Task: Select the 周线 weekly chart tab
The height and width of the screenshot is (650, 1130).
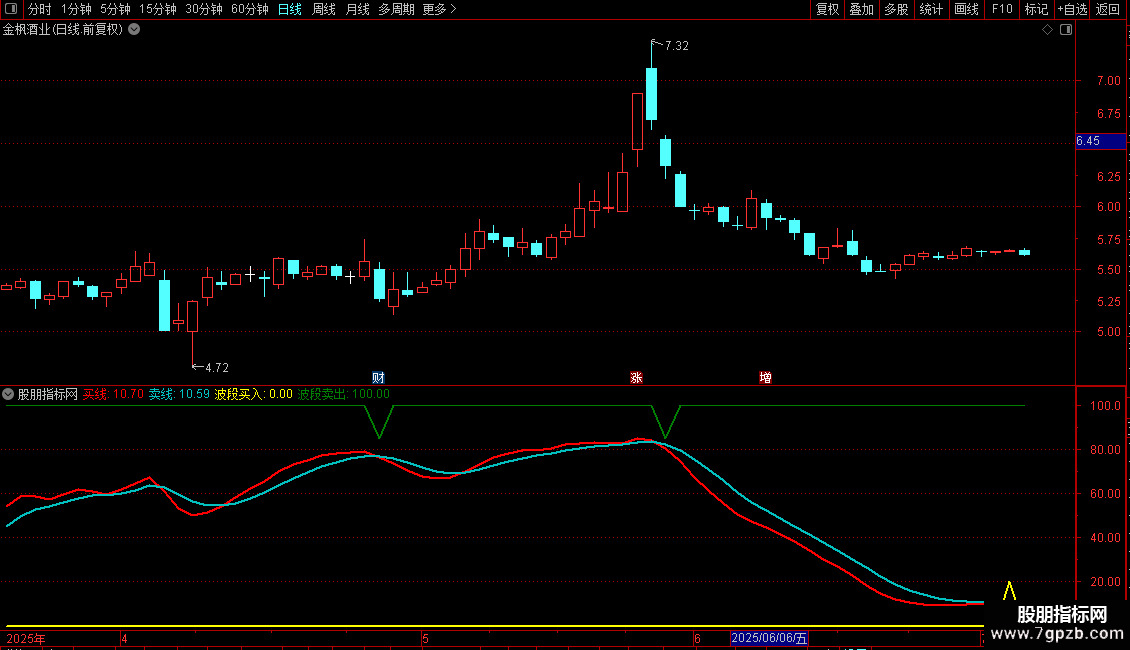Action: 324,9
